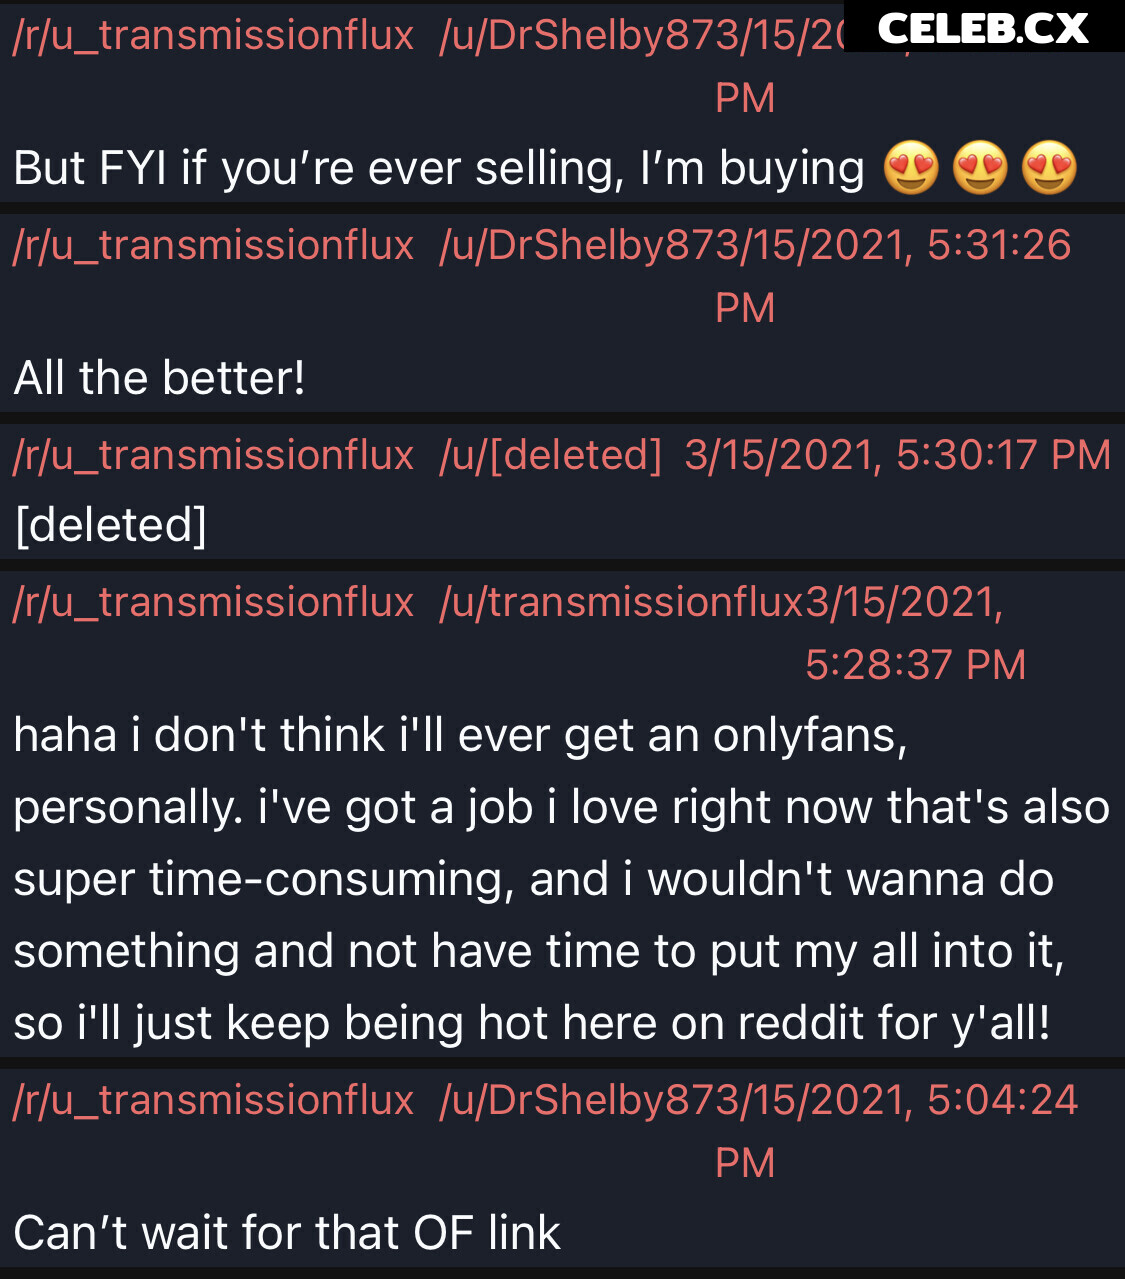
Task: Open subreddit link above the "[deleted]" comment
Action: click(x=213, y=455)
